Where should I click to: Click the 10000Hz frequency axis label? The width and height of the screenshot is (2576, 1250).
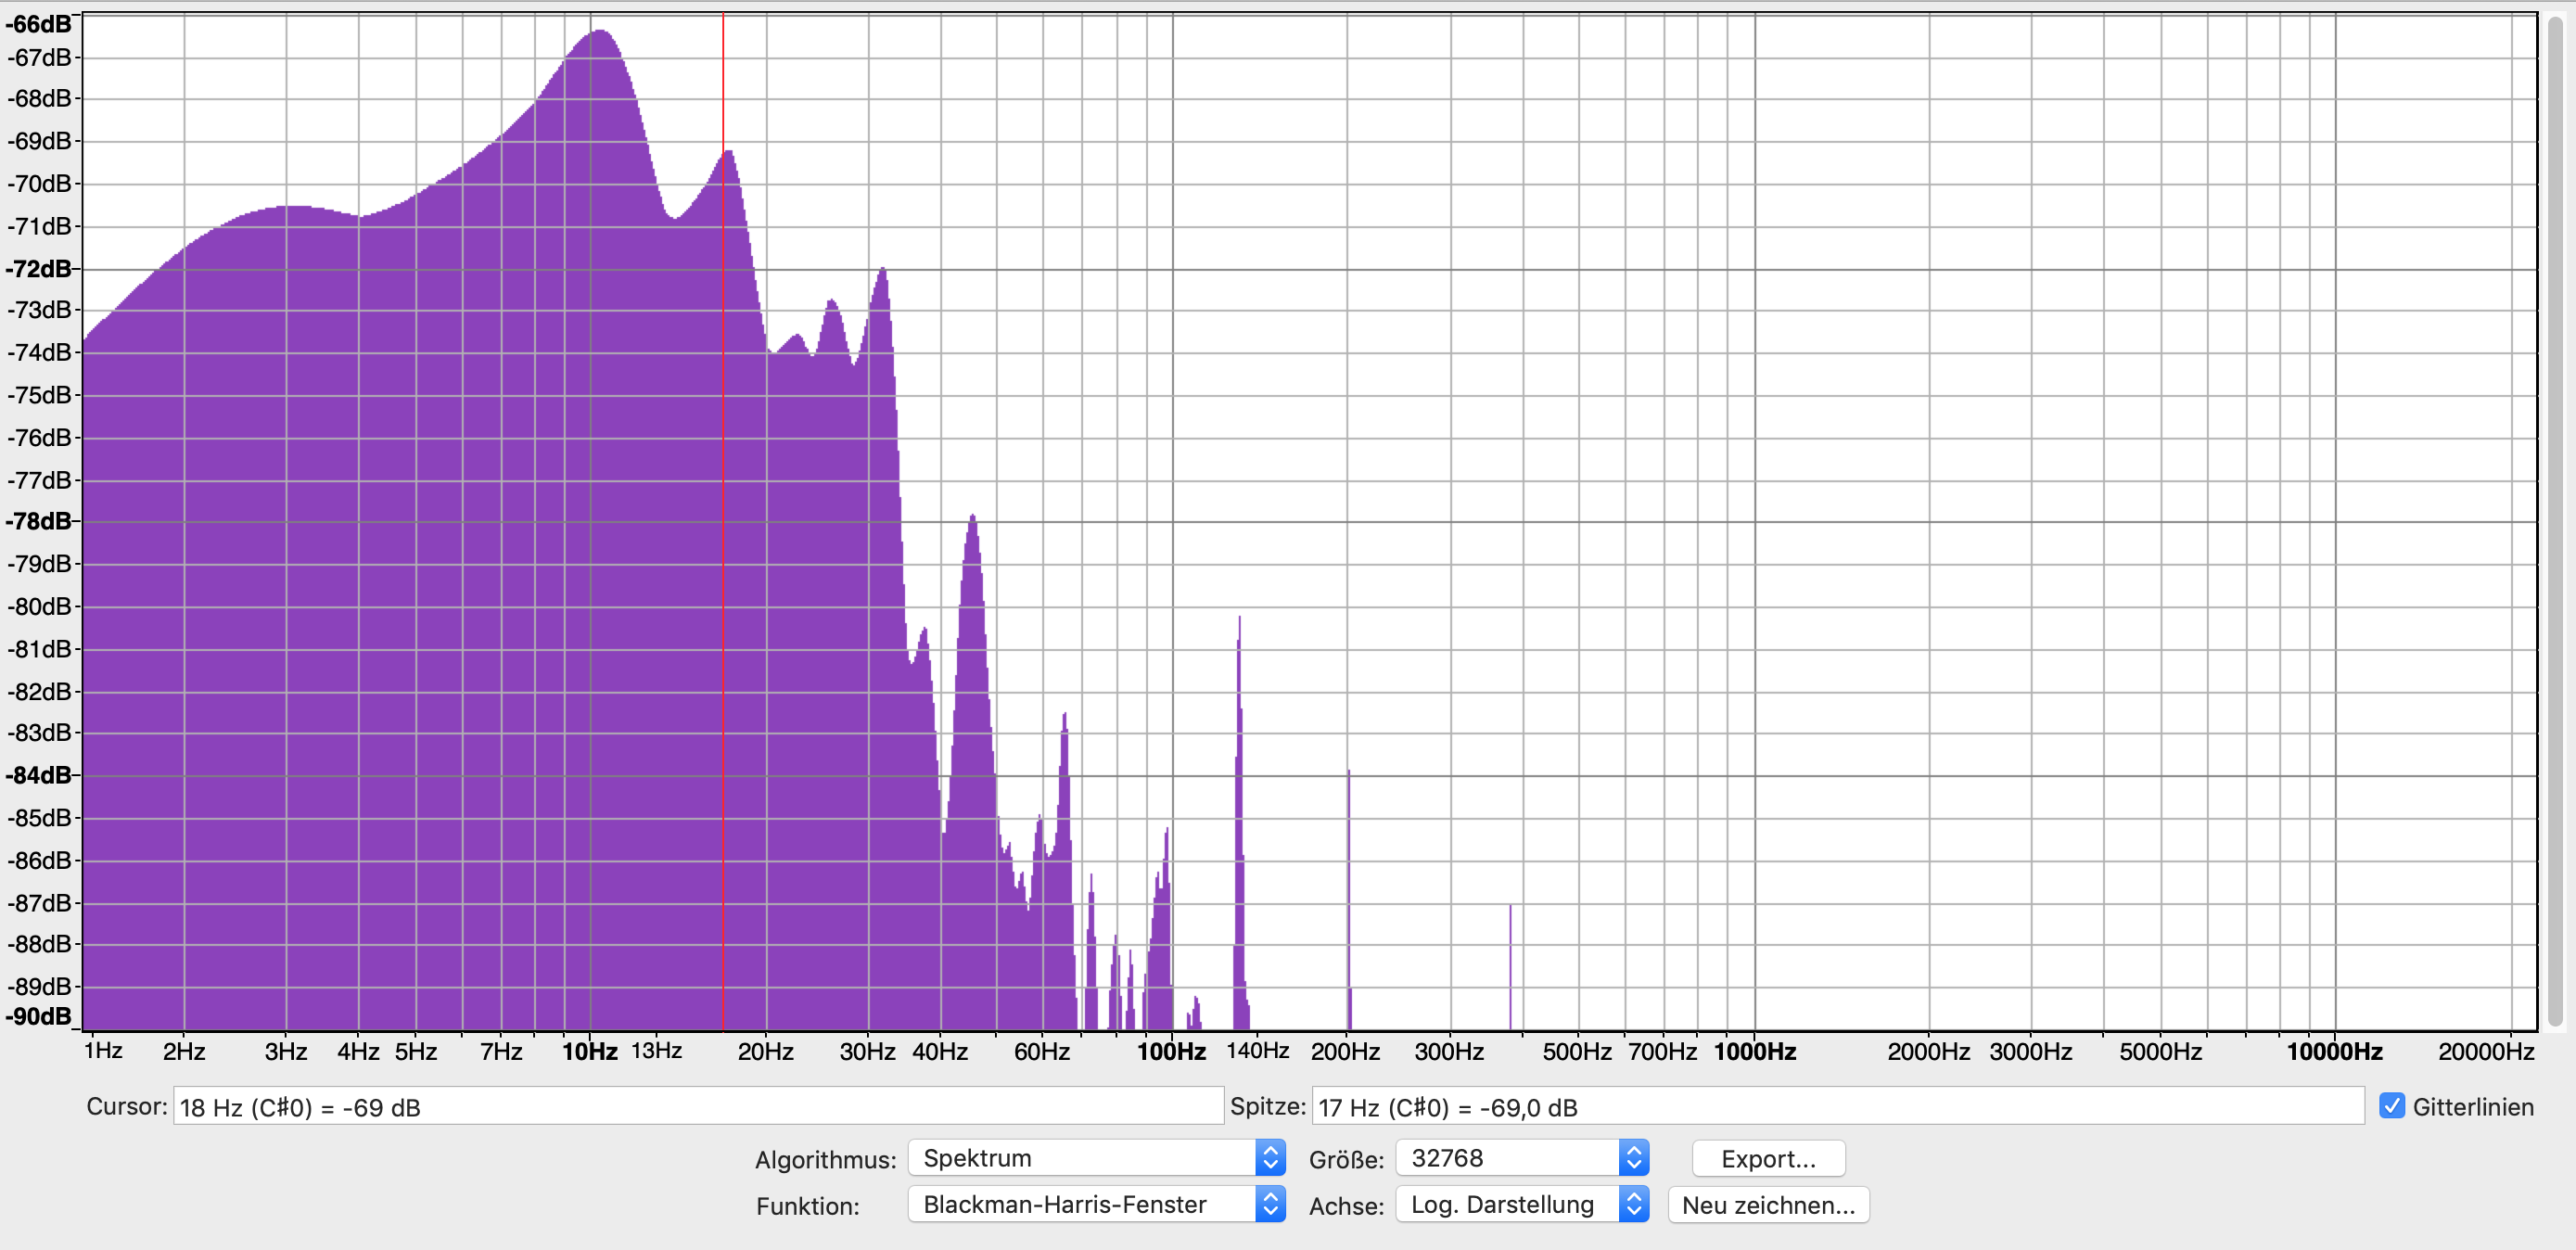(2334, 1051)
